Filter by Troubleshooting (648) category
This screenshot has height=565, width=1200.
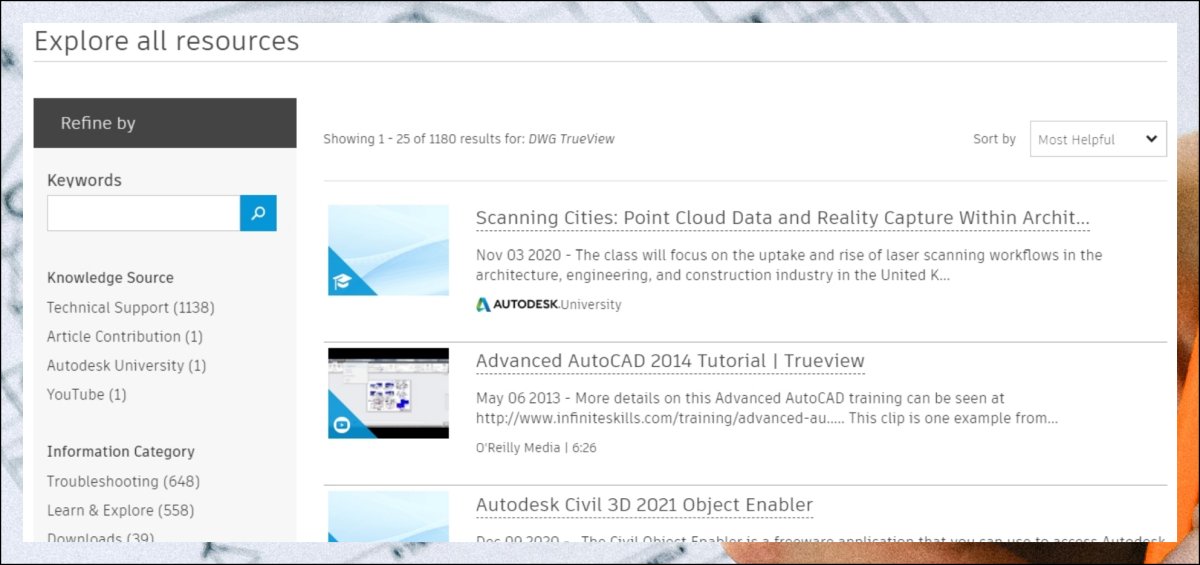(124, 482)
